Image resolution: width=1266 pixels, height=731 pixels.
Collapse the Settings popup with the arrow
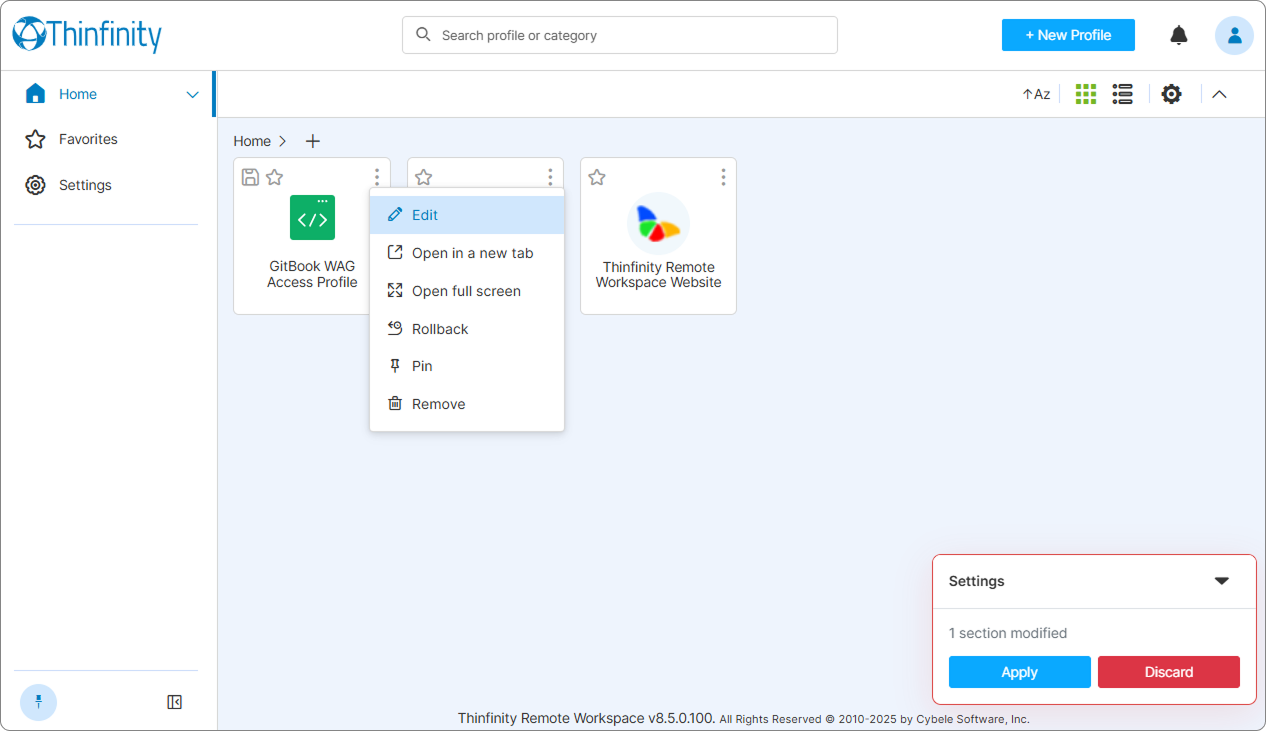(1222, 581)
